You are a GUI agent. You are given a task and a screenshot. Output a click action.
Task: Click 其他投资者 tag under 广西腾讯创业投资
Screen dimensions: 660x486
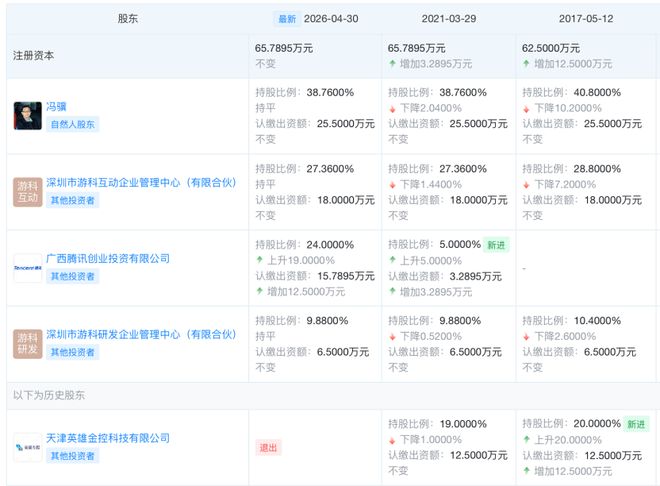[73, 276]
